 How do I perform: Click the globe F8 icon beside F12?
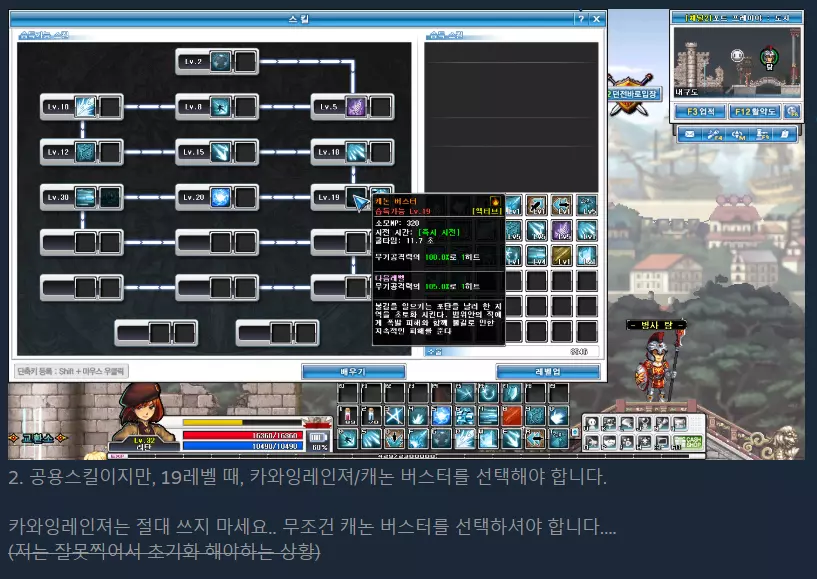pyautogui.click(x=793, y=112)
